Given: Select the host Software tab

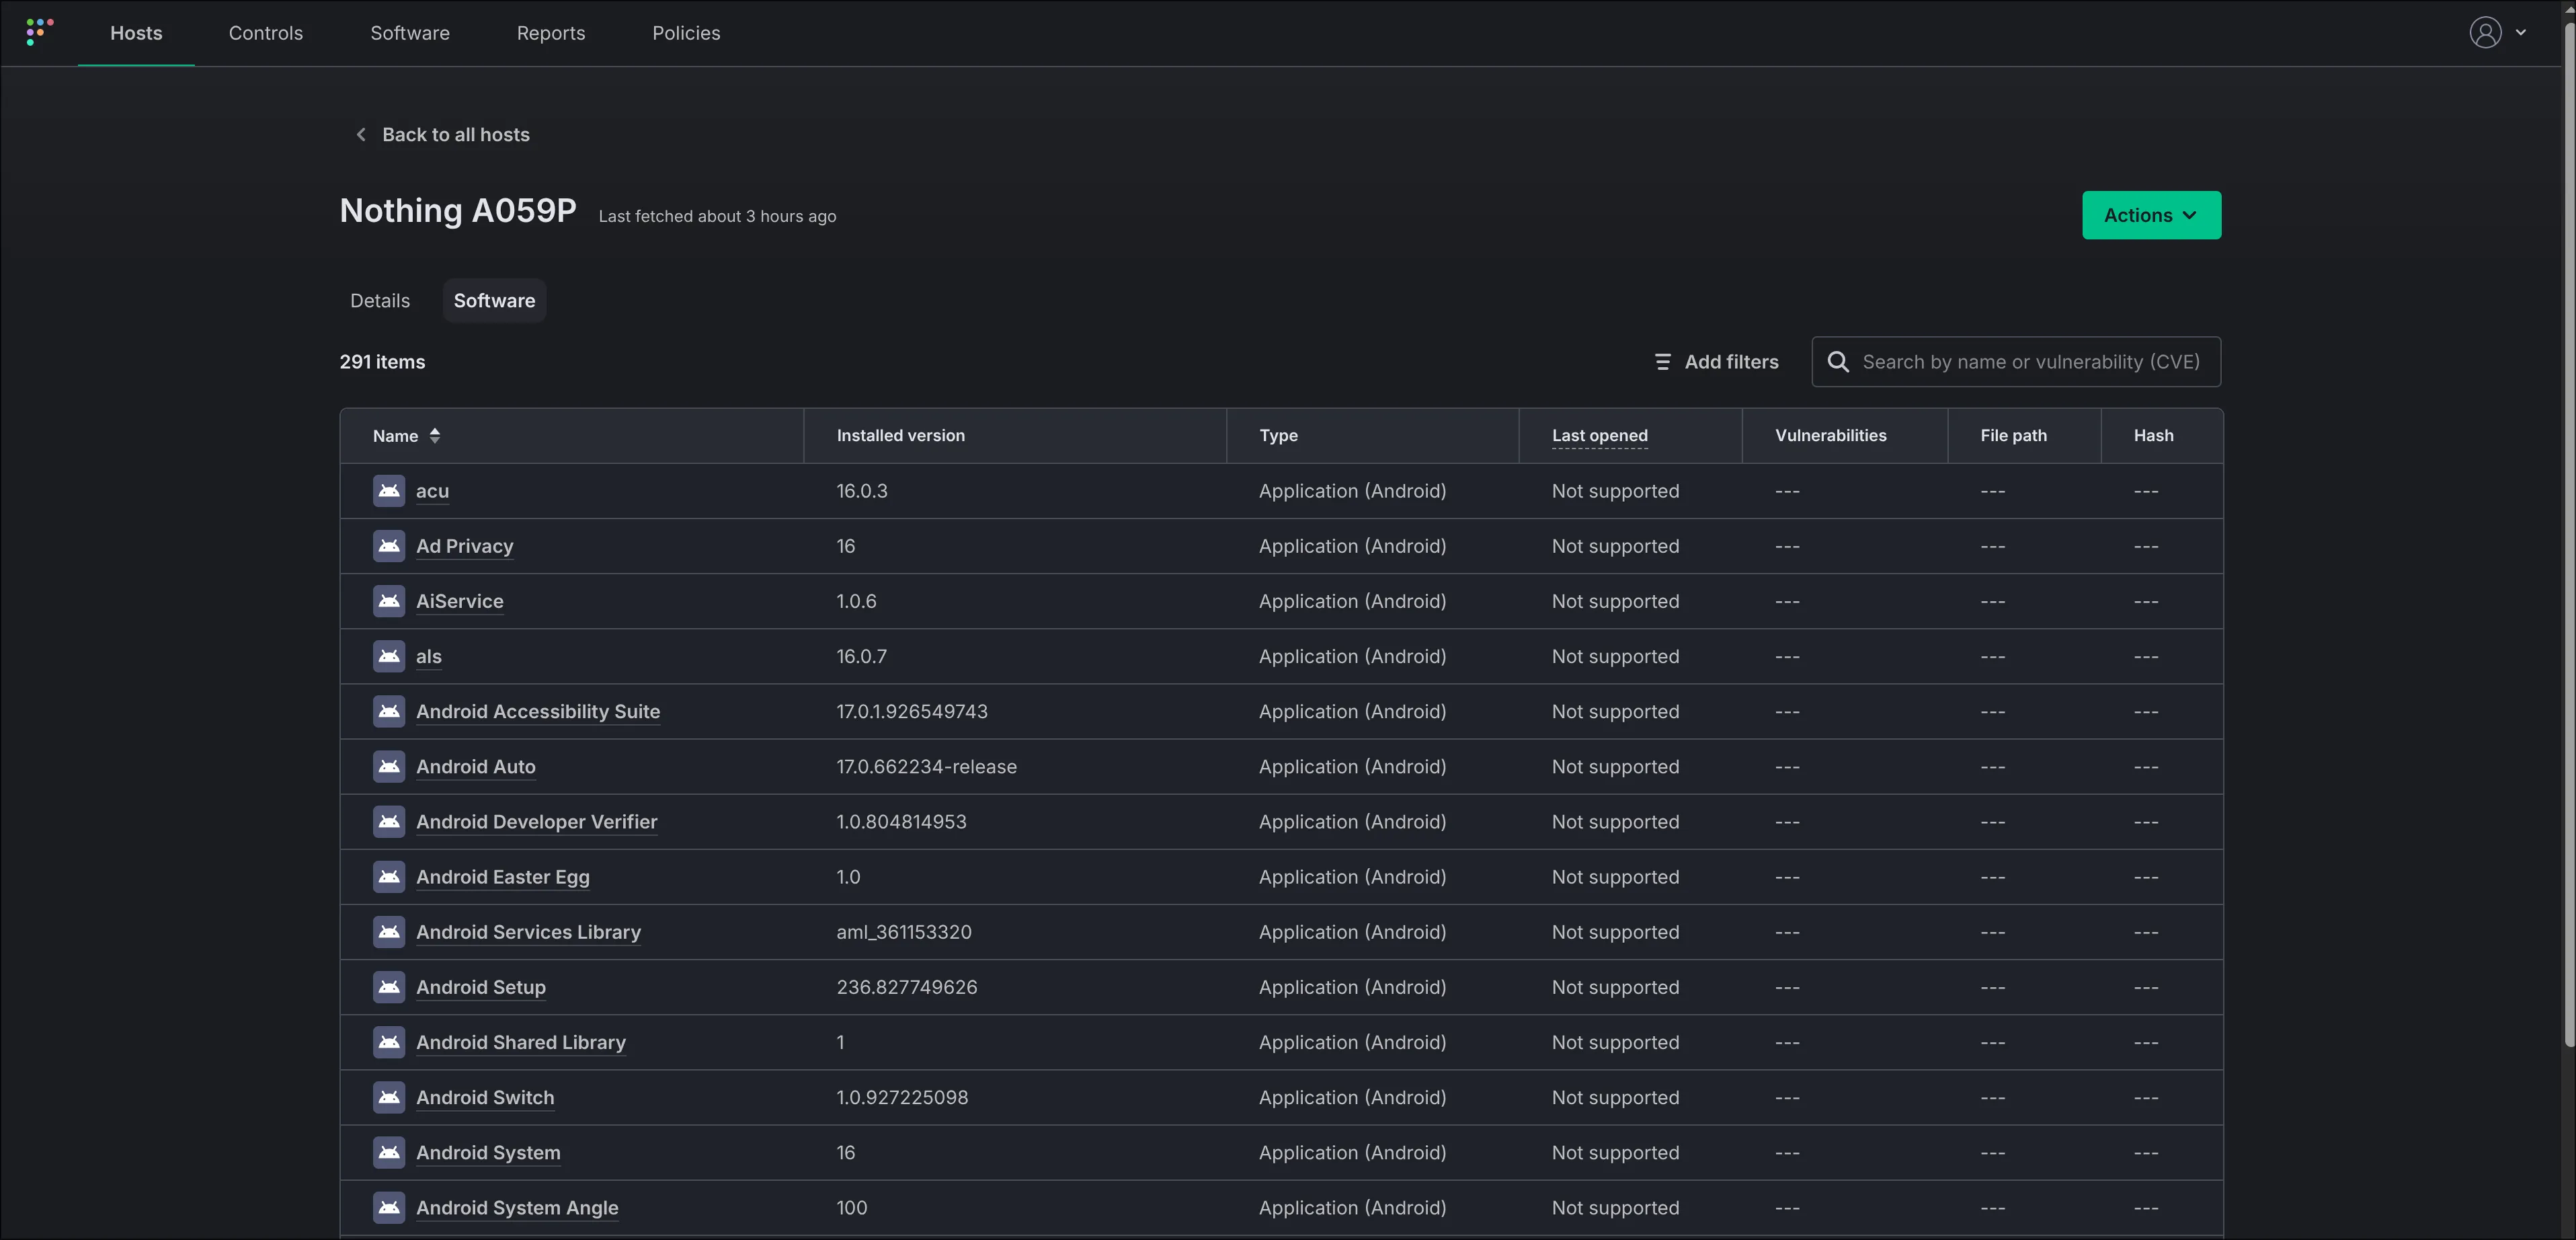Looking at the screenshot, I should point(494,300).
